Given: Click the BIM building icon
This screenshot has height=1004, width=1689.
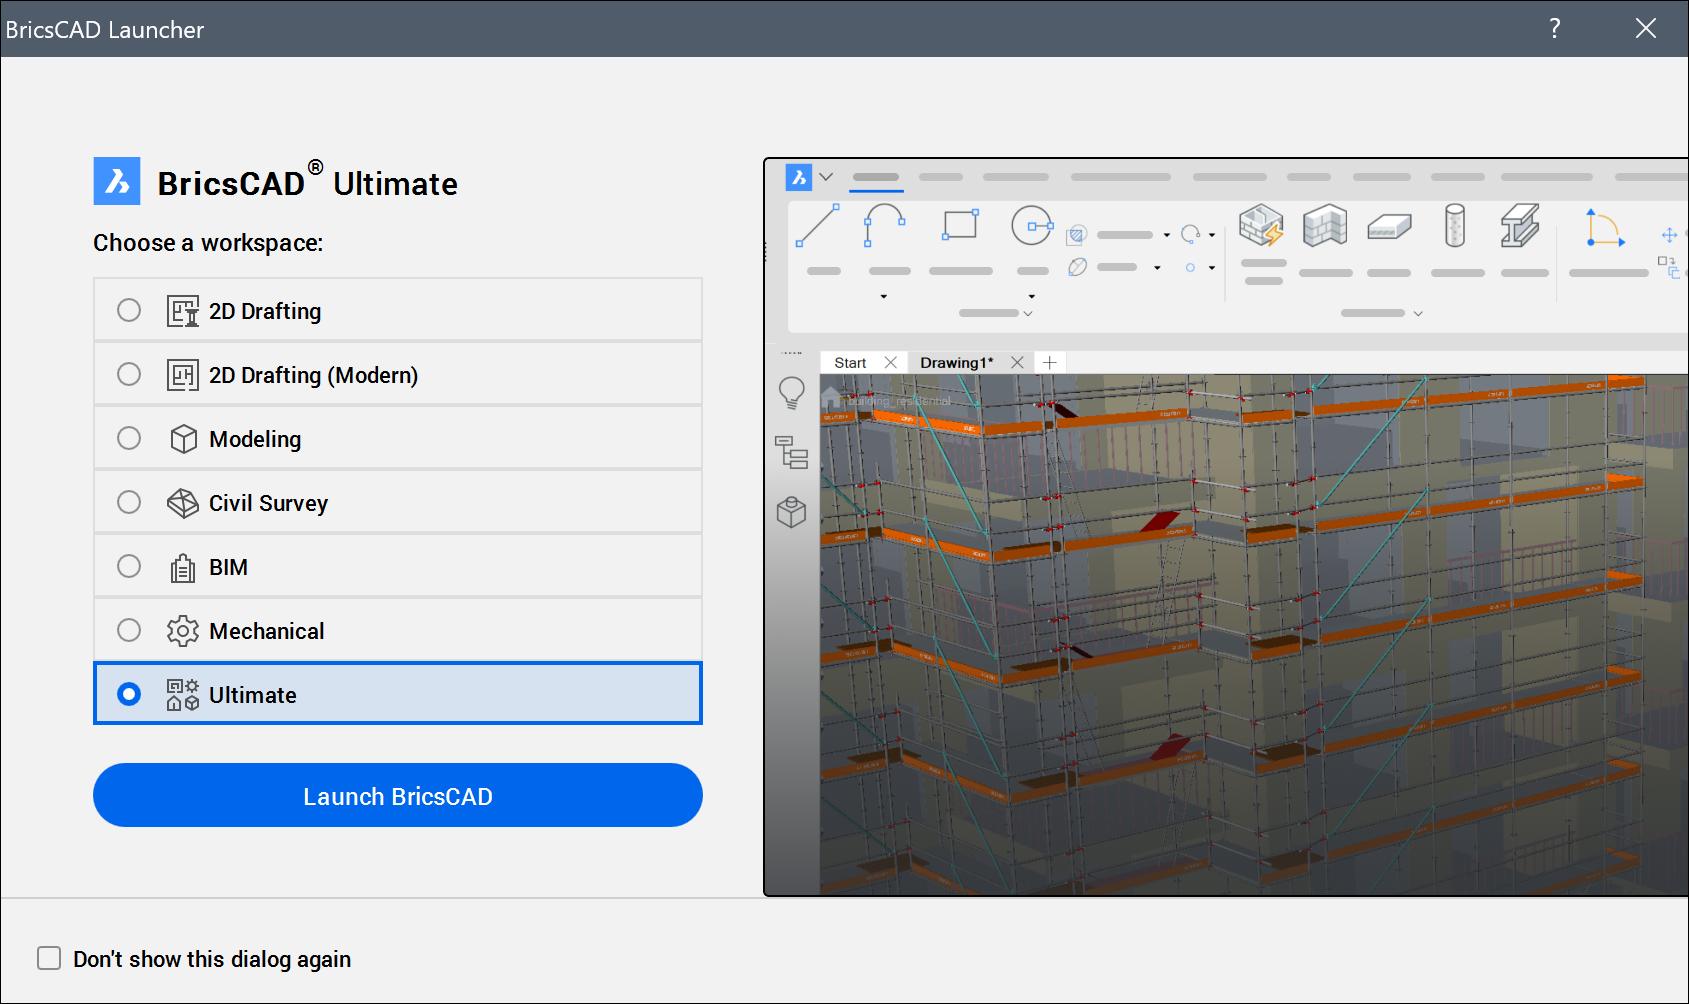Looking at the screenshot, I should 182,568.
